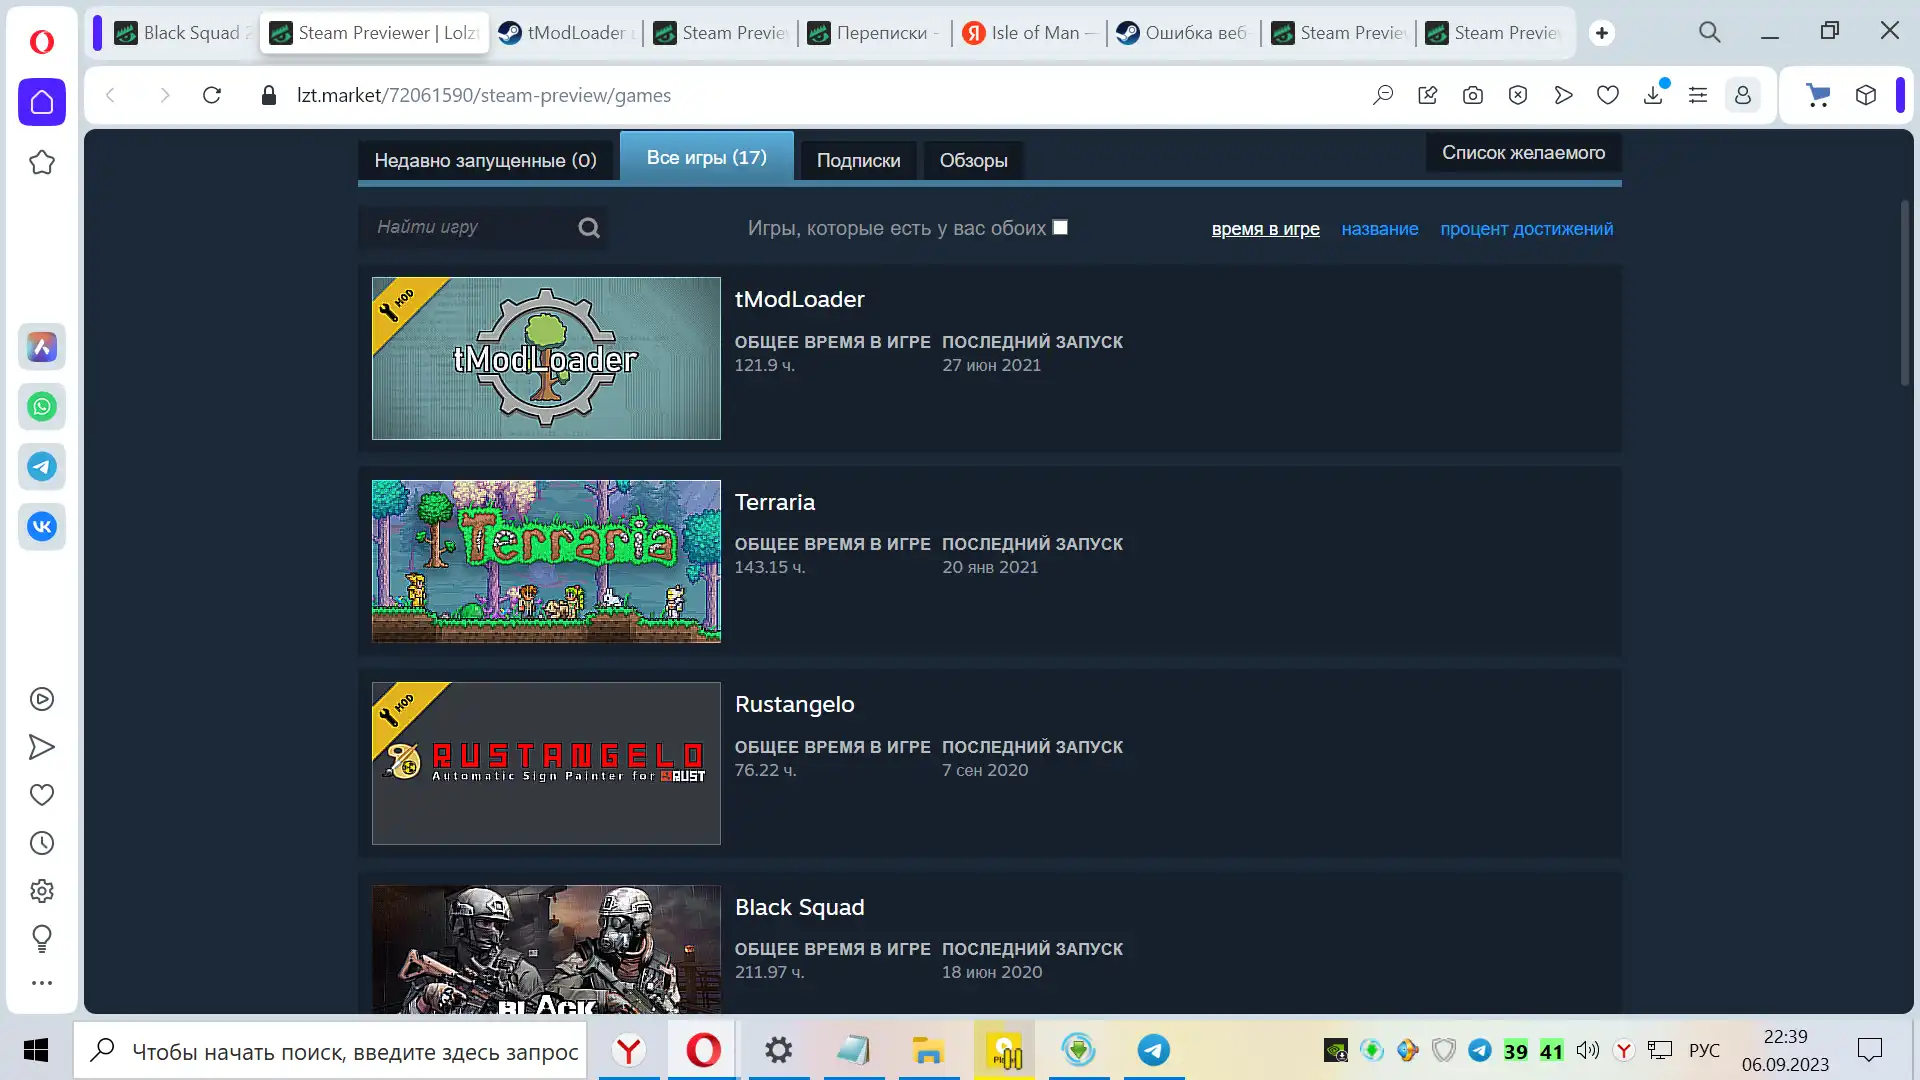Open the Обзоры tab
The height and width of the screenshot is (1080, 1920).
coord(973,160)
